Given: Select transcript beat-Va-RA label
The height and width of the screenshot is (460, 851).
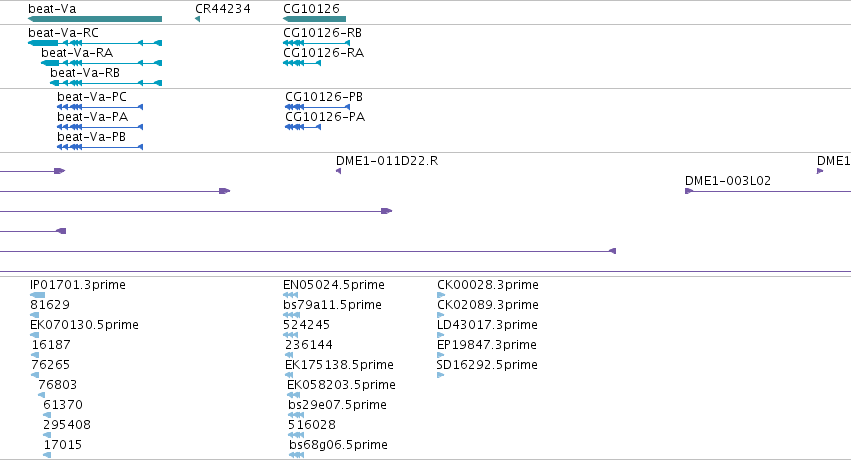Looking at the screenshot, I should [77, 53].
